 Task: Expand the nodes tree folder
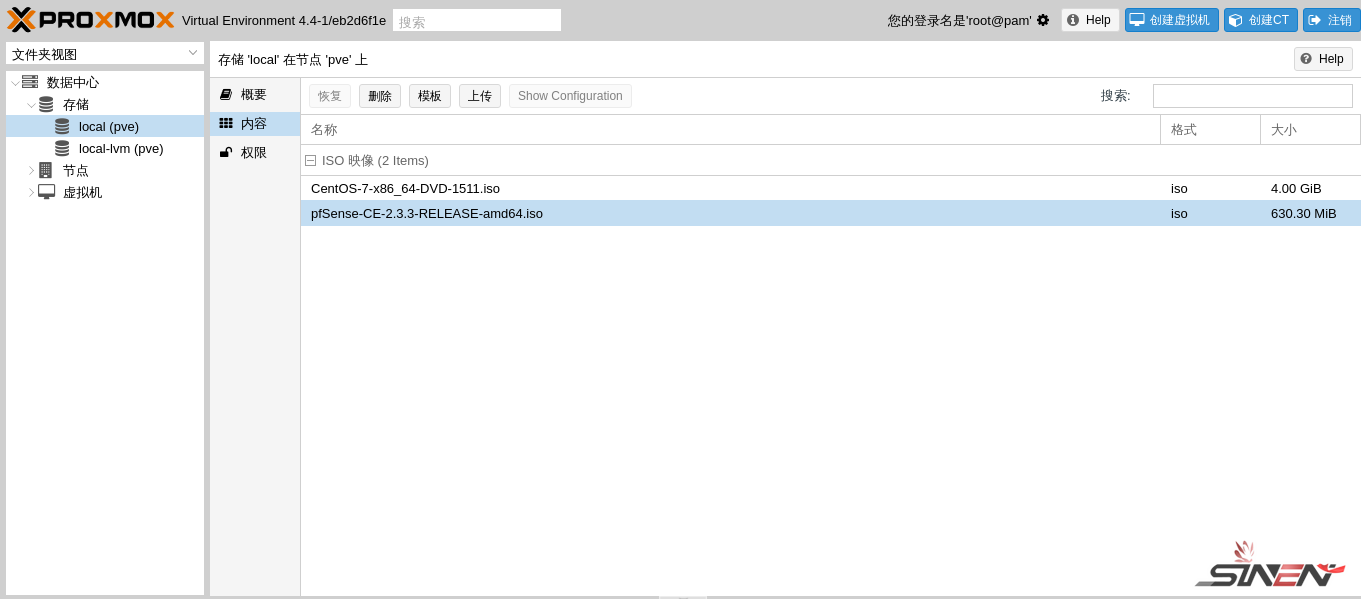point(31,170)
